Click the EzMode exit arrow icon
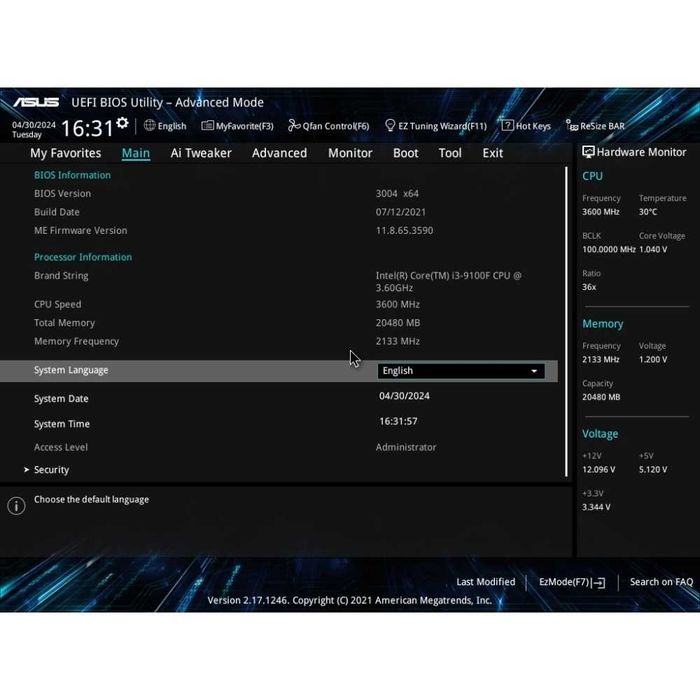 point(600,583)
